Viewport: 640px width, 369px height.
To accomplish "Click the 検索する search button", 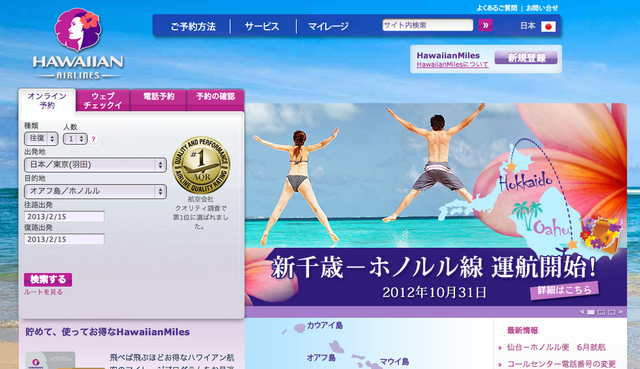I will point(48,280).
